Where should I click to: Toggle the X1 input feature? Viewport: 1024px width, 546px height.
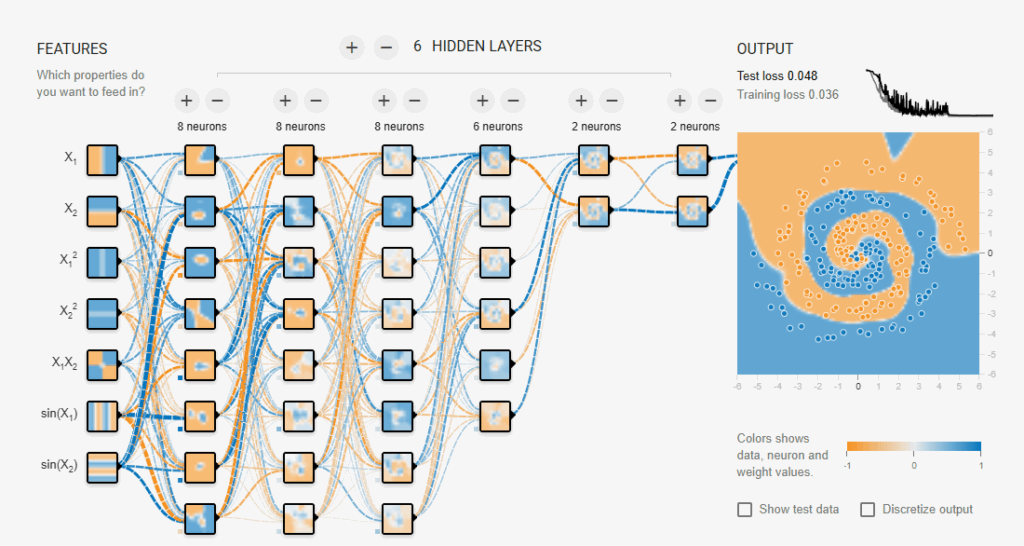pos(103,161)
